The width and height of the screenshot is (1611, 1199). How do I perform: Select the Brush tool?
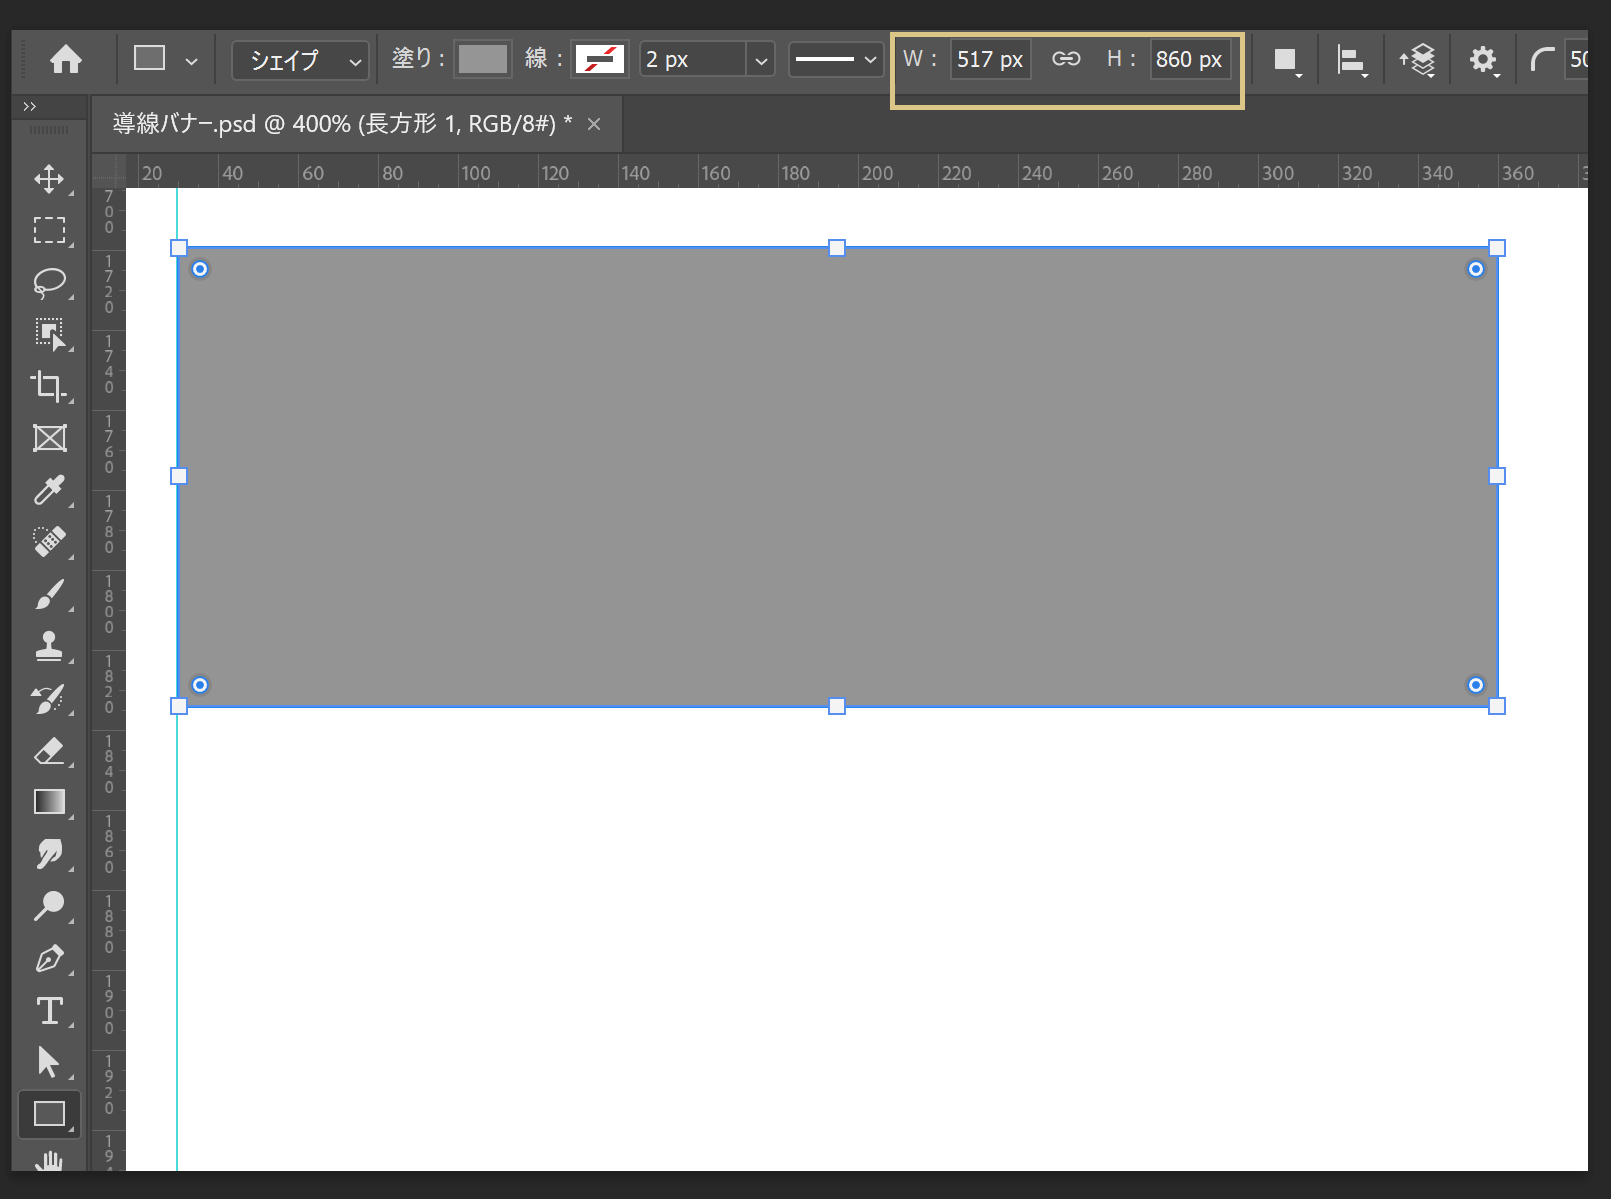[x=50, y=594]
